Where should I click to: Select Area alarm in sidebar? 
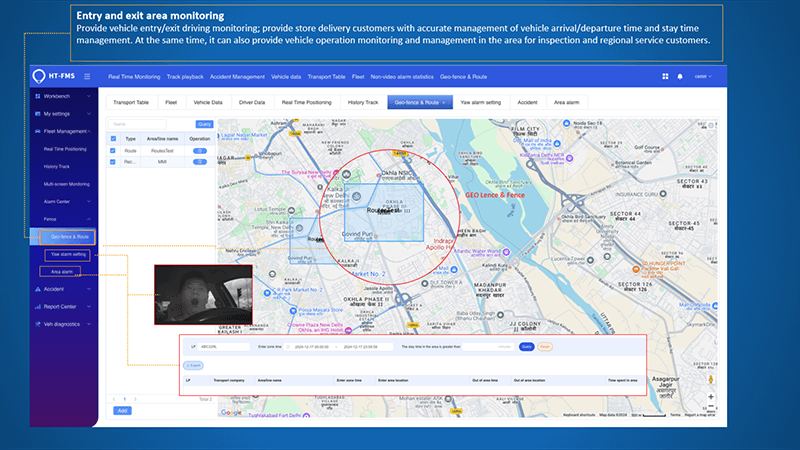(60, 272)
